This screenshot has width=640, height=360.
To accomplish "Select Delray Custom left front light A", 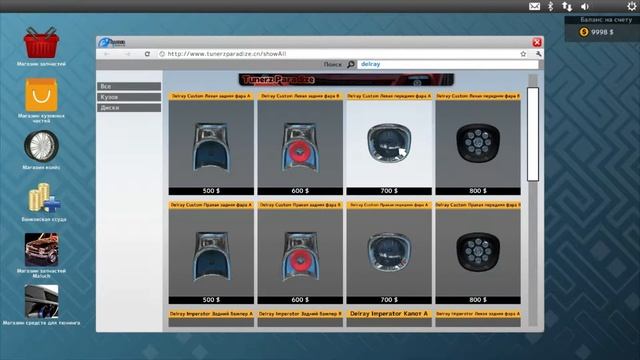I will [389, 144].
